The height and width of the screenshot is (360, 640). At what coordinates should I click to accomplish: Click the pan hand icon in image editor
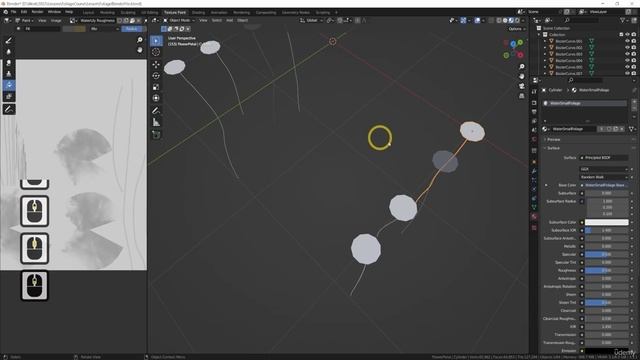140,50
